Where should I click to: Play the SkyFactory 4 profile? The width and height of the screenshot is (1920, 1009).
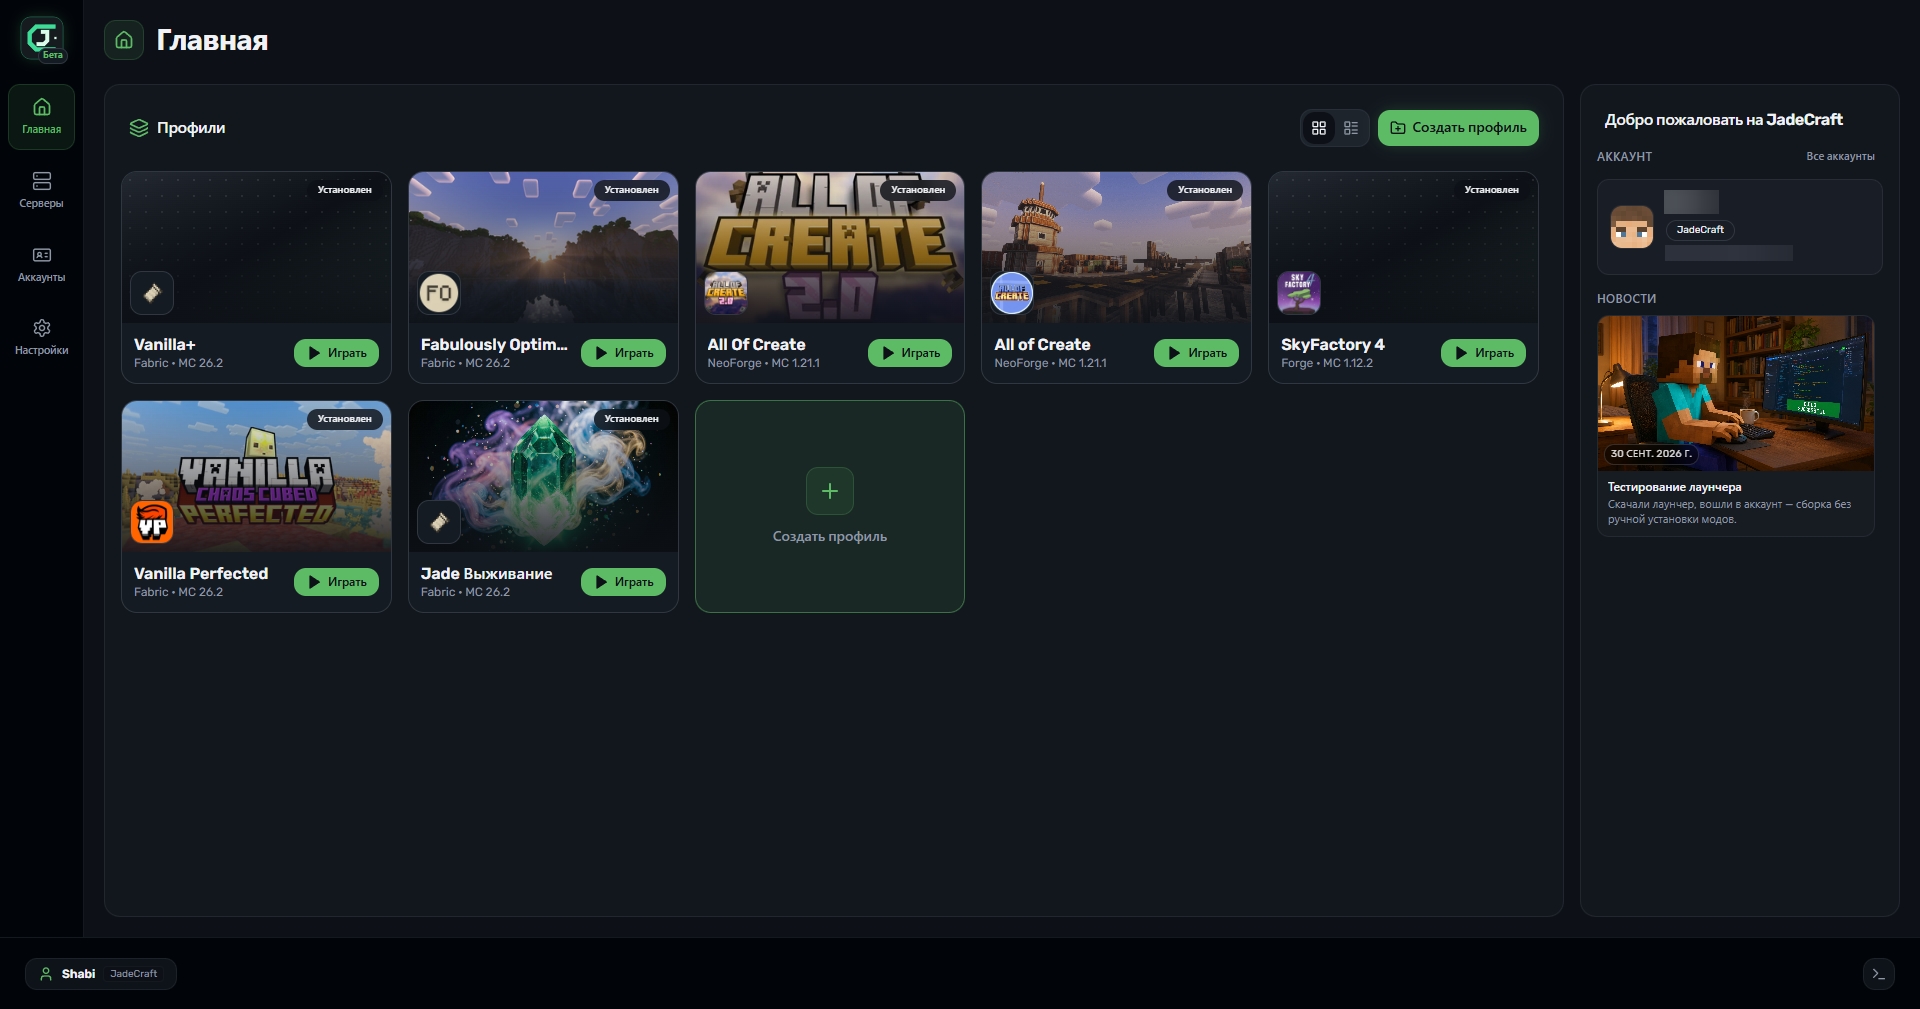pyautogui.click(x=1483, y=353)
